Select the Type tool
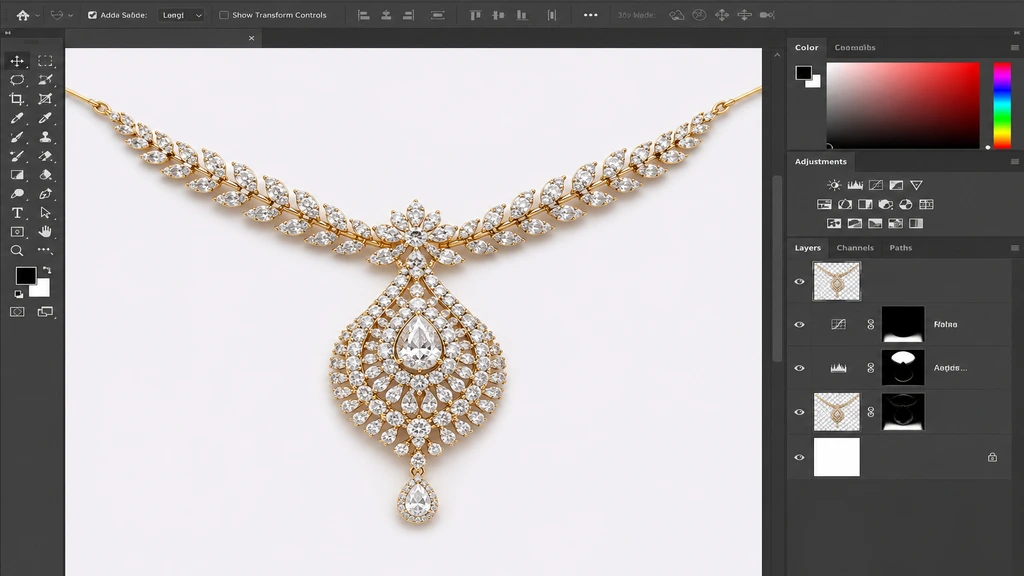1024x576 pixels. point(17,213)
